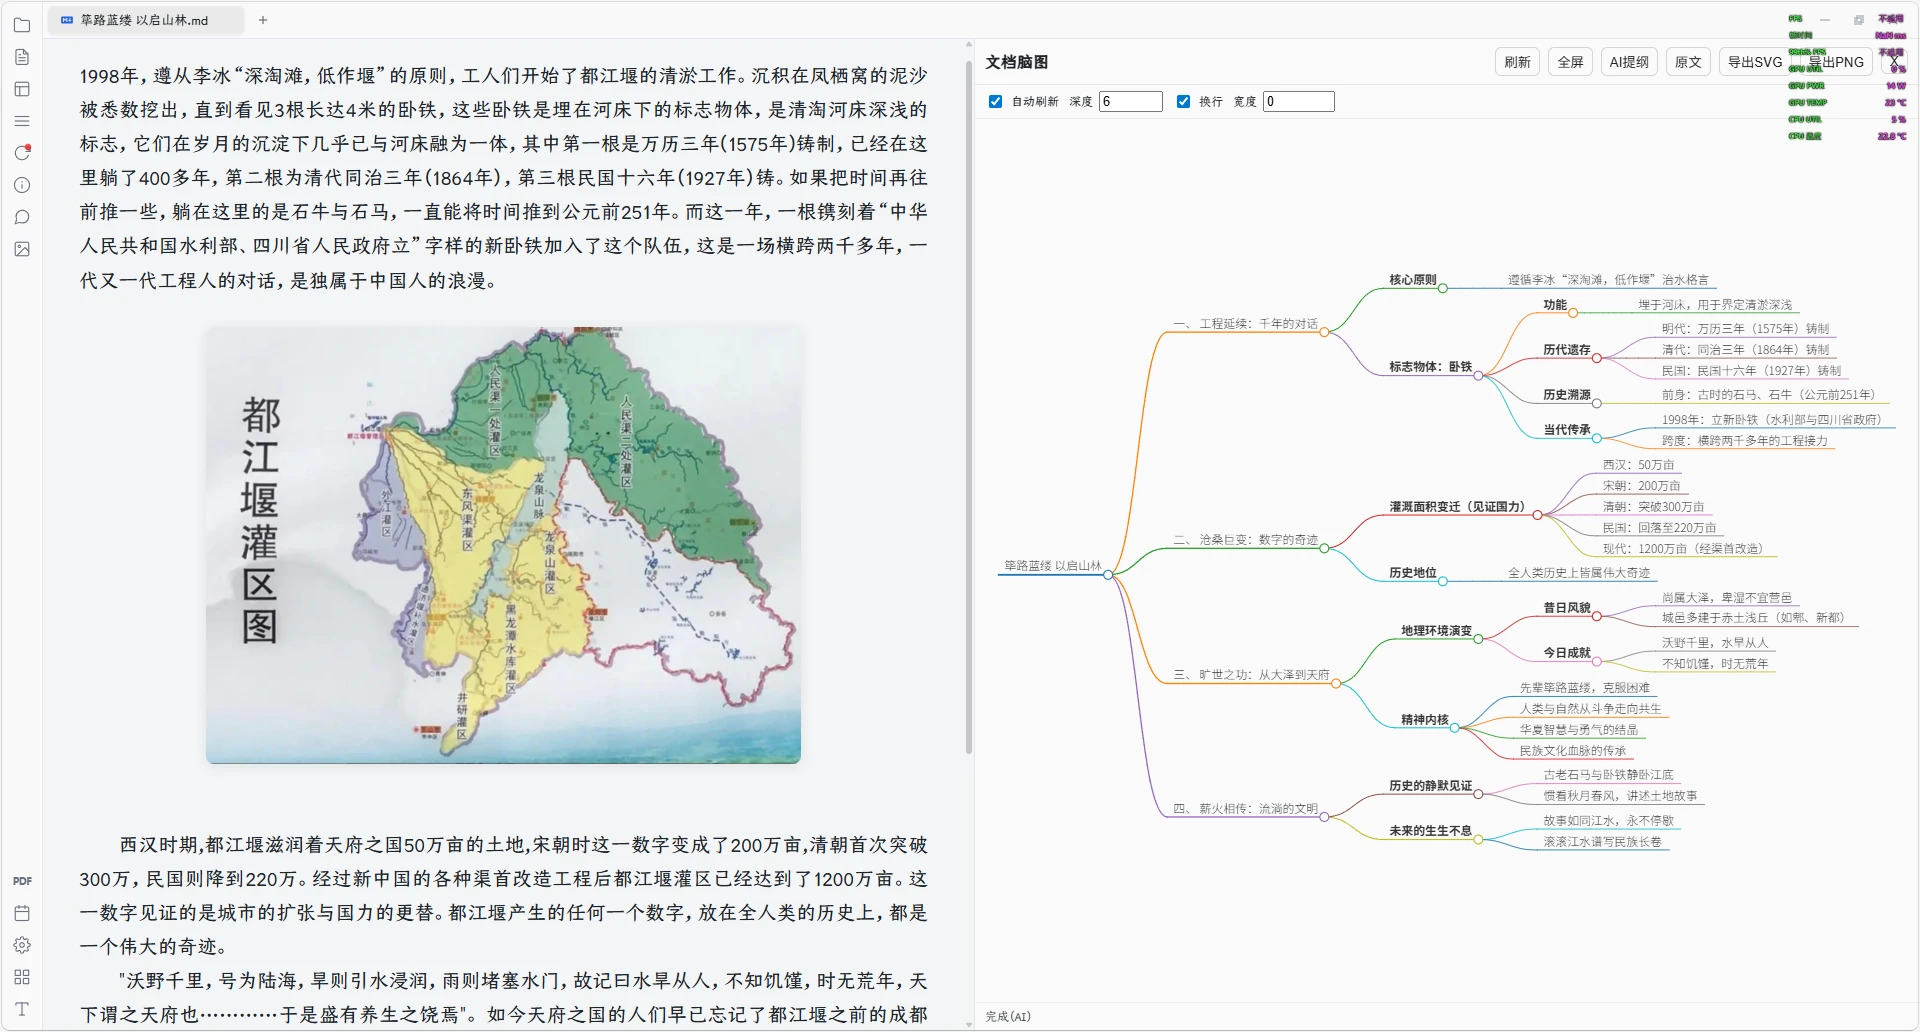Click leaf 民族文化血脉的传承

click(1573, 751)
